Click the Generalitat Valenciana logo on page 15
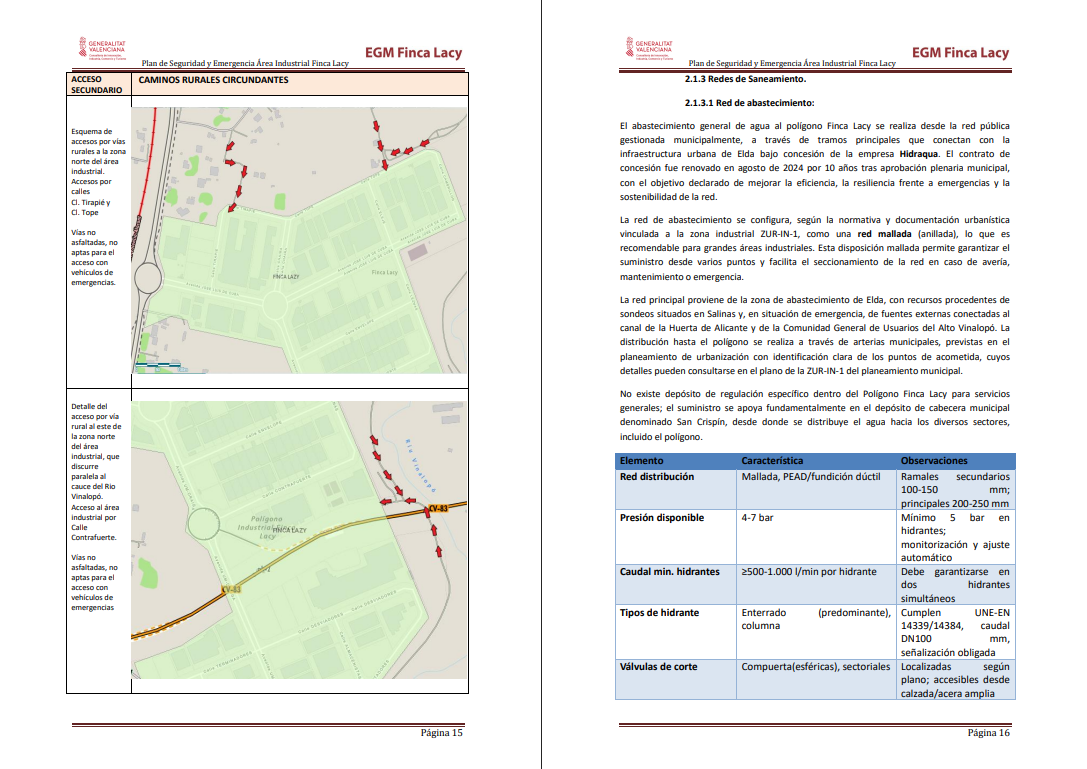1087x769 pixels. [101, 50]
